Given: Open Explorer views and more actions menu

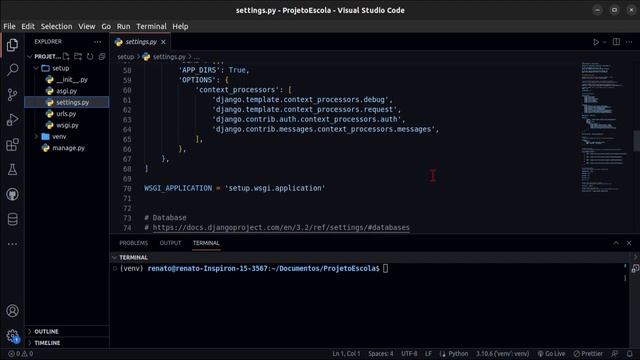Looking at the screenshot, I should click(97, 42).
